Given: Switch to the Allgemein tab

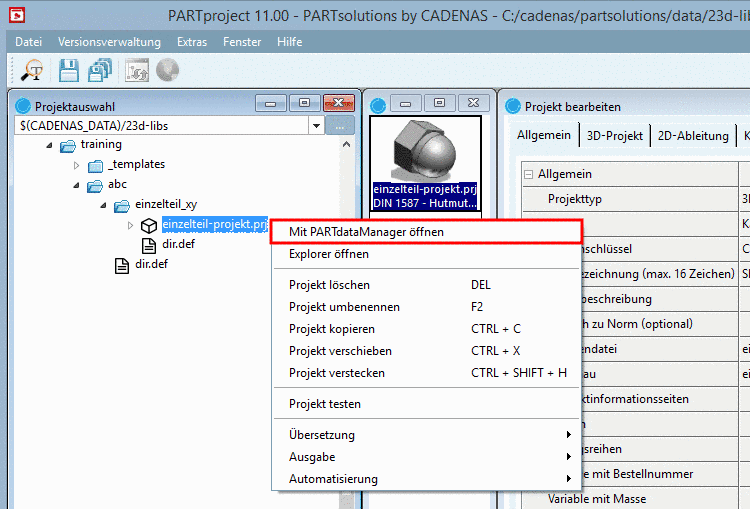Looking at the screenshot, I should pyautogui.click(x=544, y=135).
